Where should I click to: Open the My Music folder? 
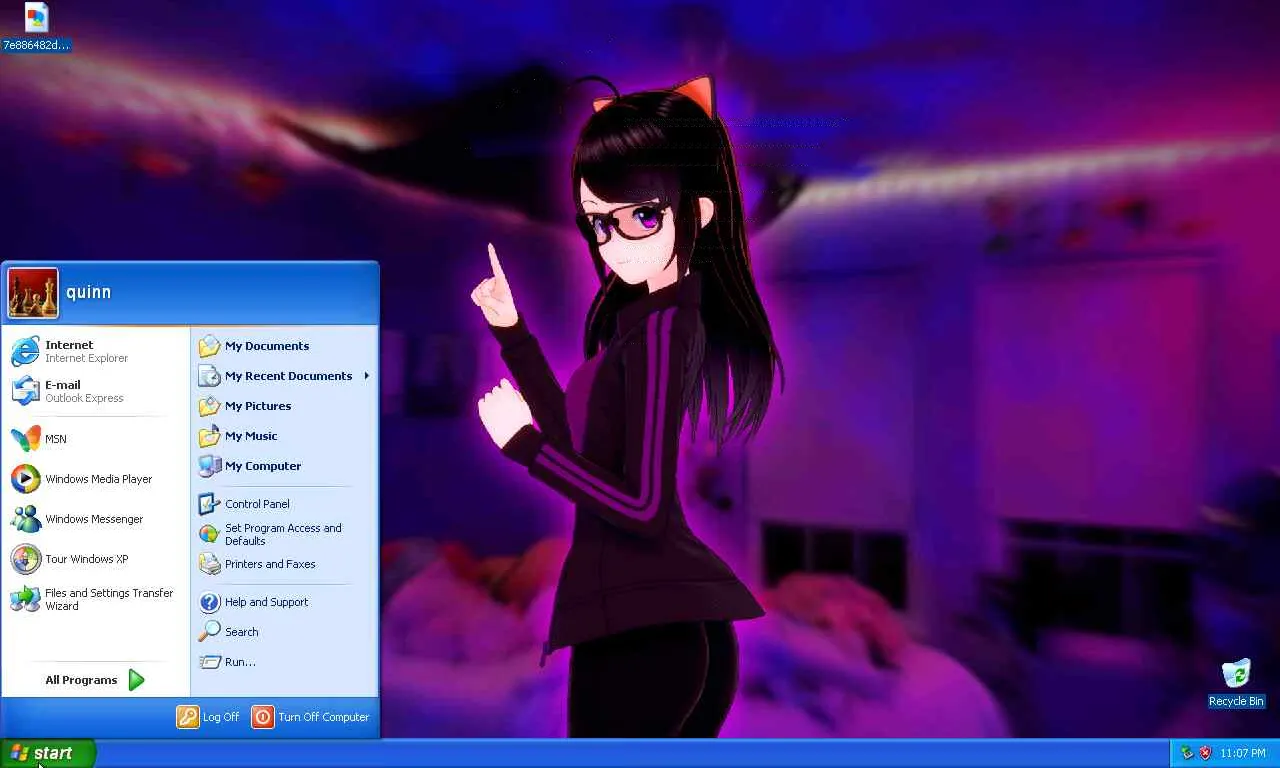pyautogui.click(x=284, y=436)
